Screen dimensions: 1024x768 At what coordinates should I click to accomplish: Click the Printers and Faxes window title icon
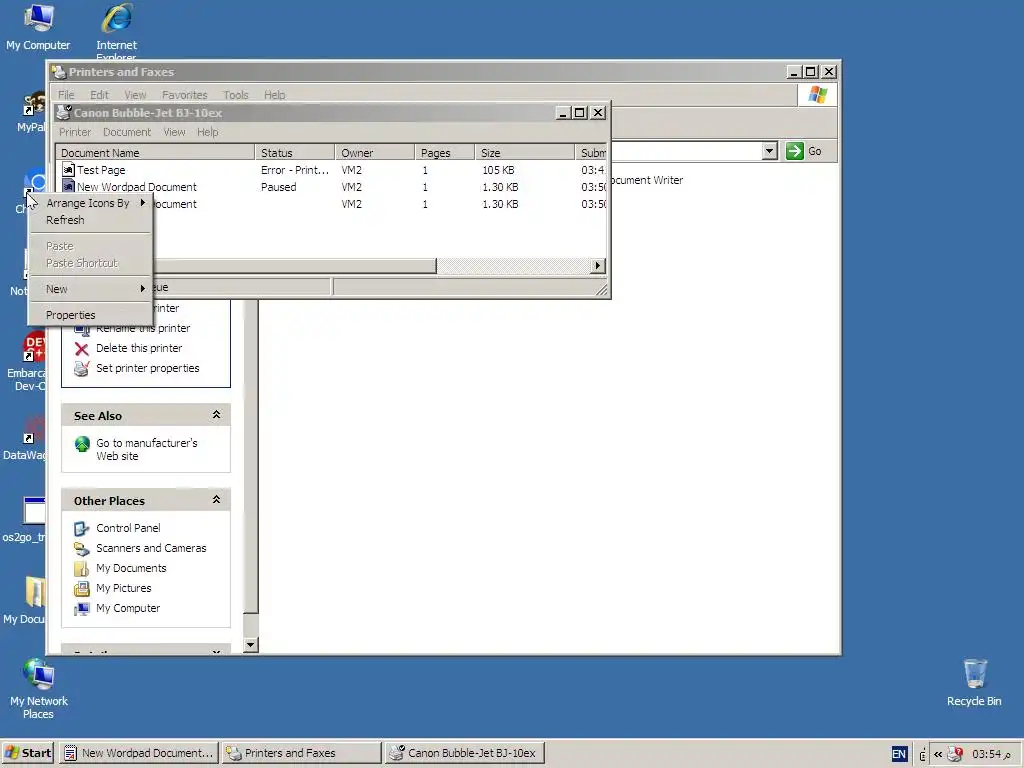[x=59, y=72]
